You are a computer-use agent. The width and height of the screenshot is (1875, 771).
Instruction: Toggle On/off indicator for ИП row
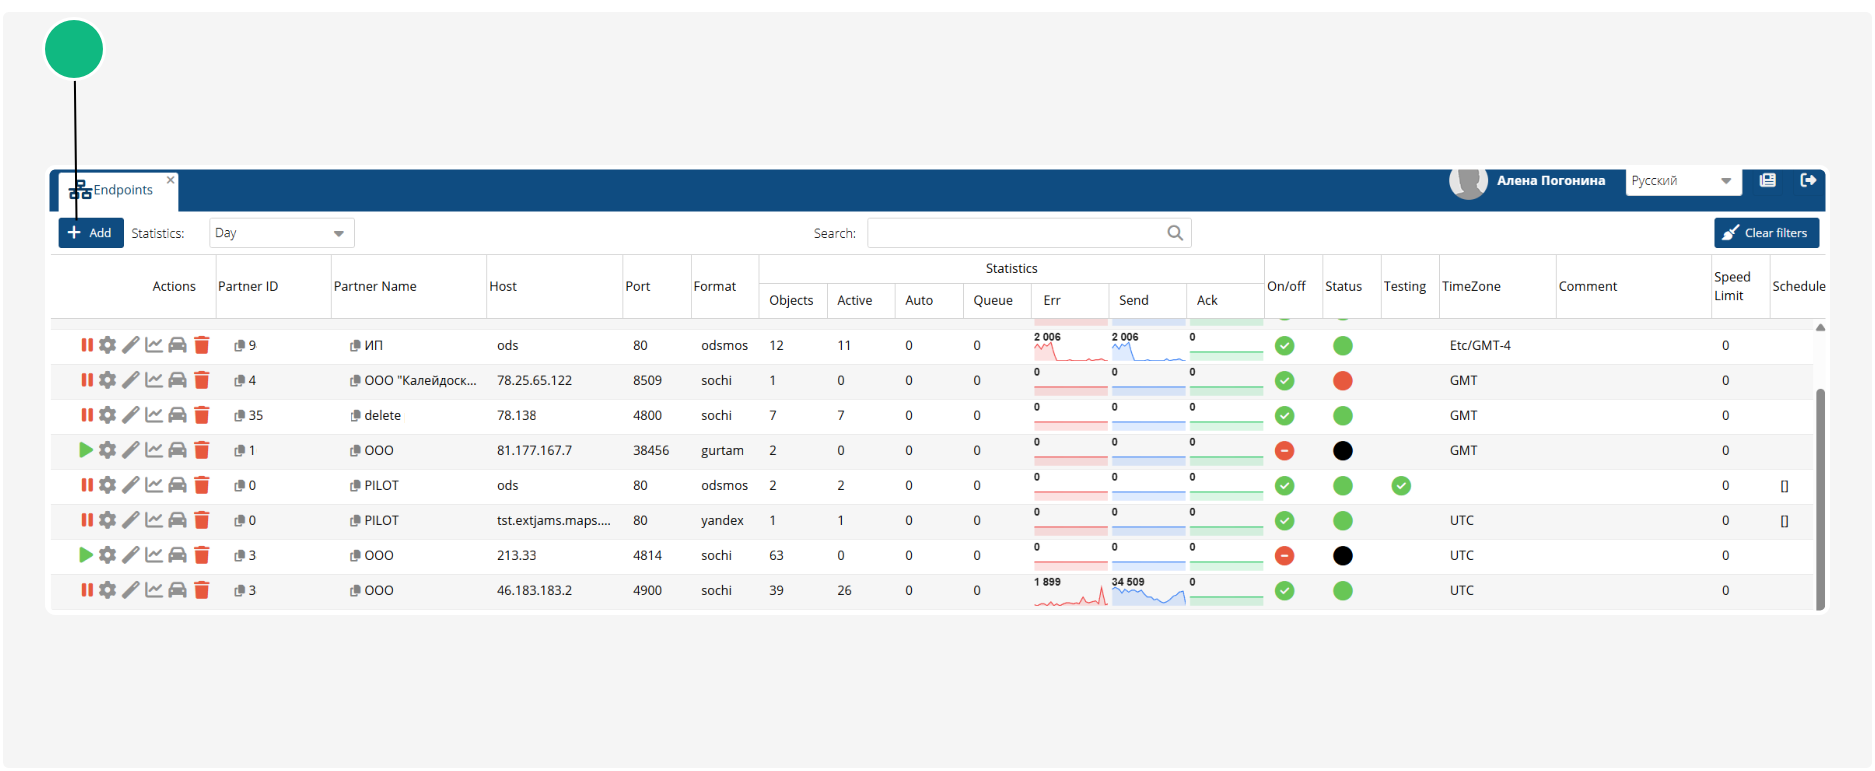tap(1285, 346)
